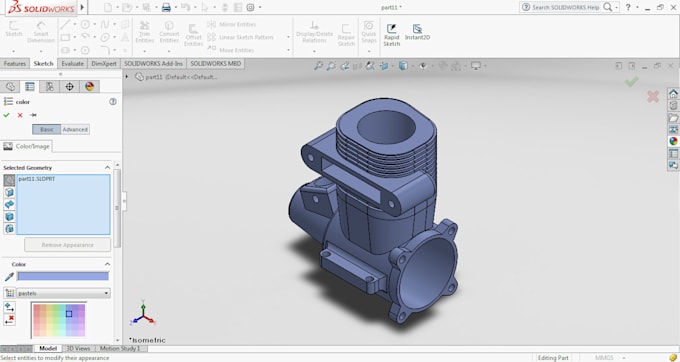Select the blue swatch in pastel palette
The height and width of the screenshot is (362, 680).
click(69, 313)
